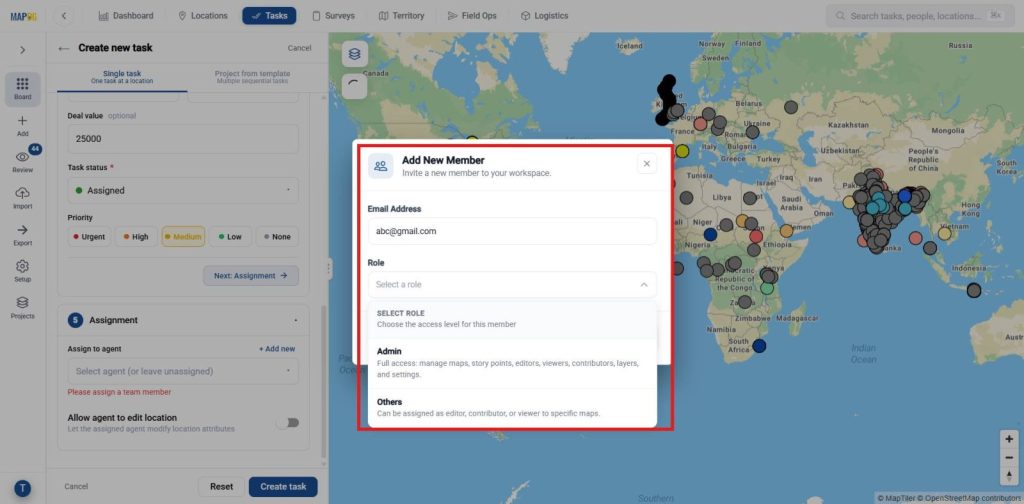Click the MAPOG logo
1024x504 pixels.
24,16
